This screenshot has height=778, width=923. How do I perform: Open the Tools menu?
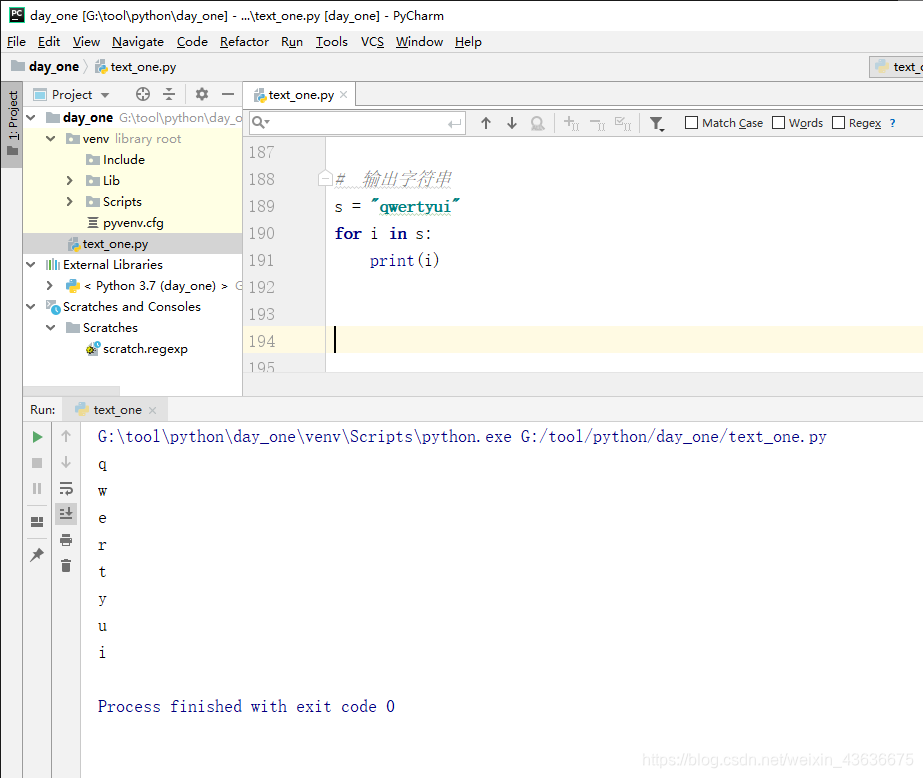coord(331,42)
